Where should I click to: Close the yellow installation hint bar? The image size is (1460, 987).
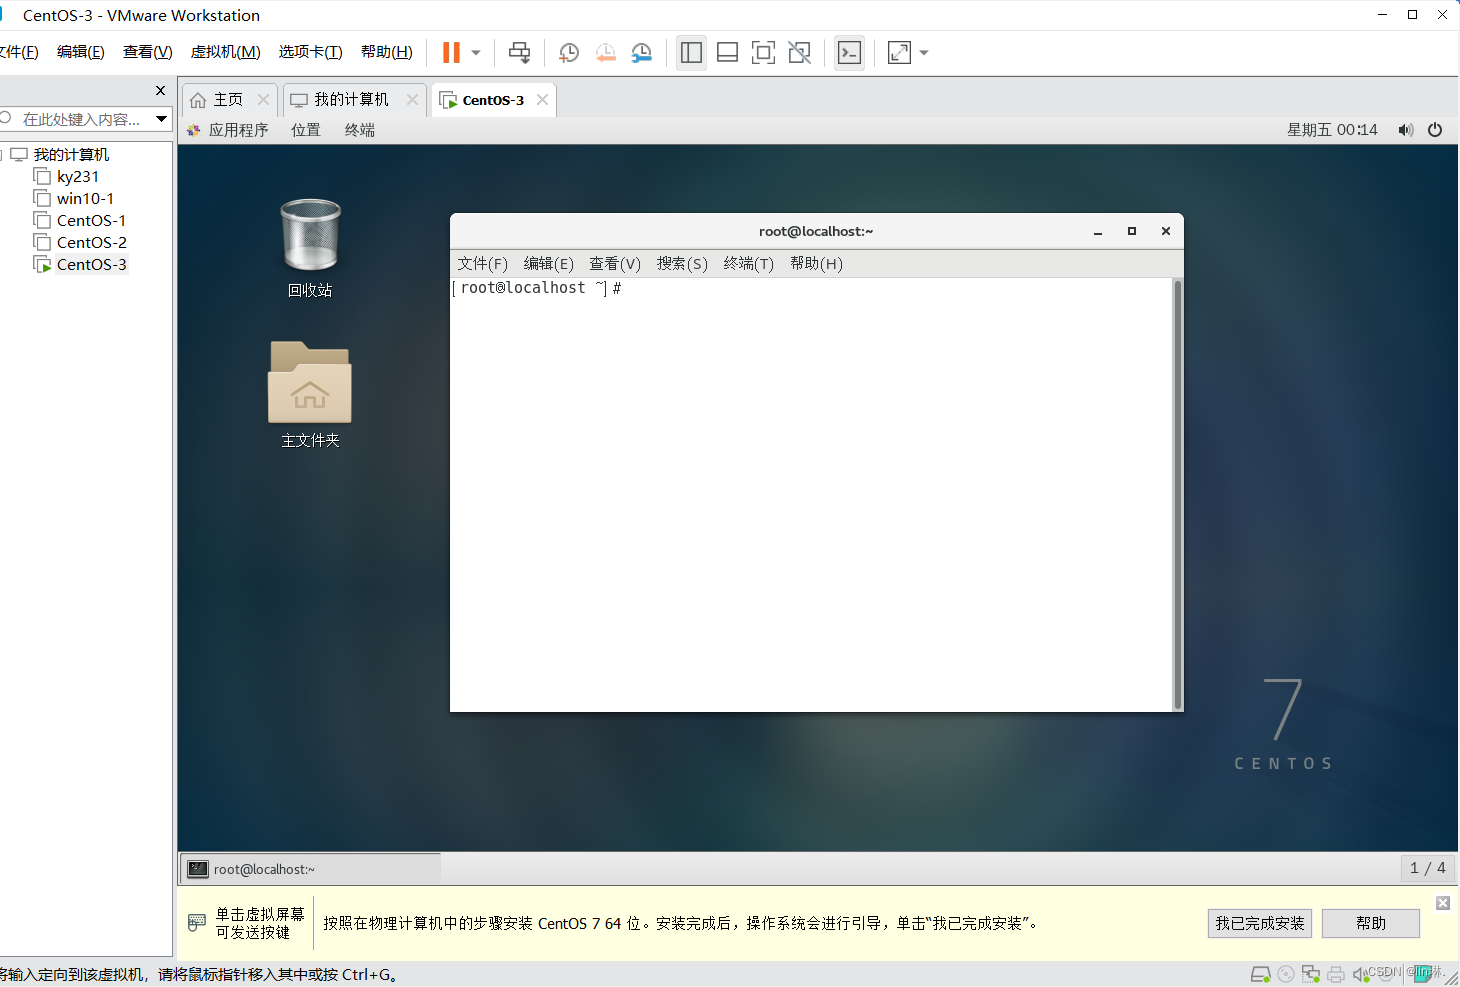1443,903
